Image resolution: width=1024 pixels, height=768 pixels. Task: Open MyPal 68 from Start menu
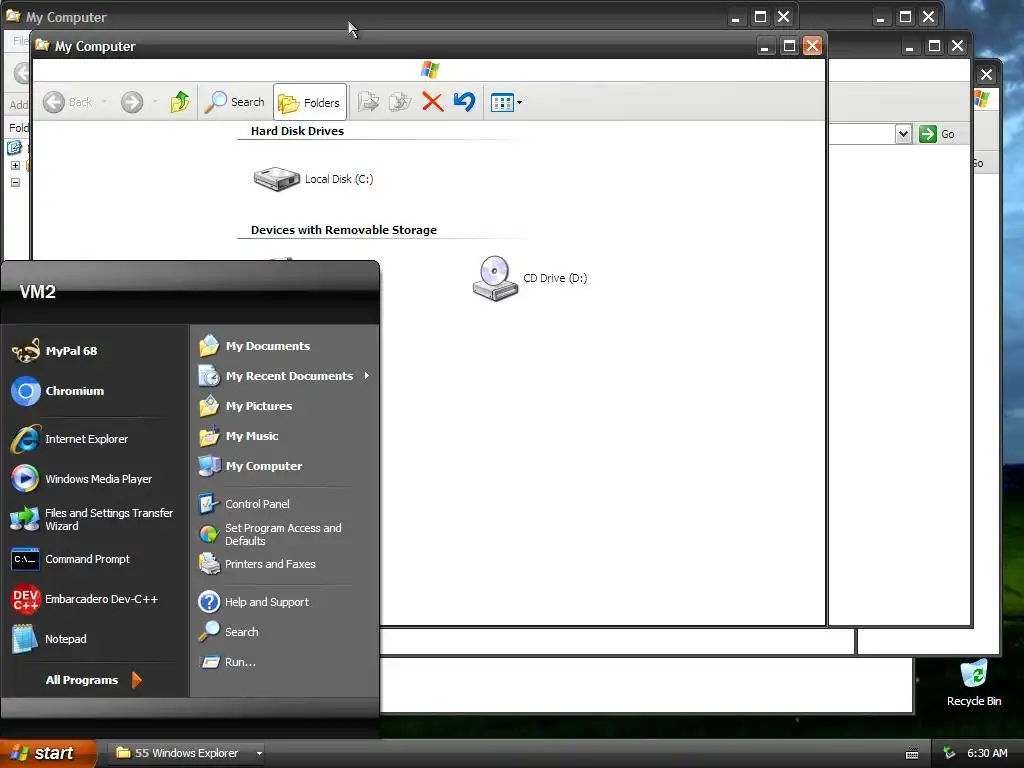(x=95, y=351)
